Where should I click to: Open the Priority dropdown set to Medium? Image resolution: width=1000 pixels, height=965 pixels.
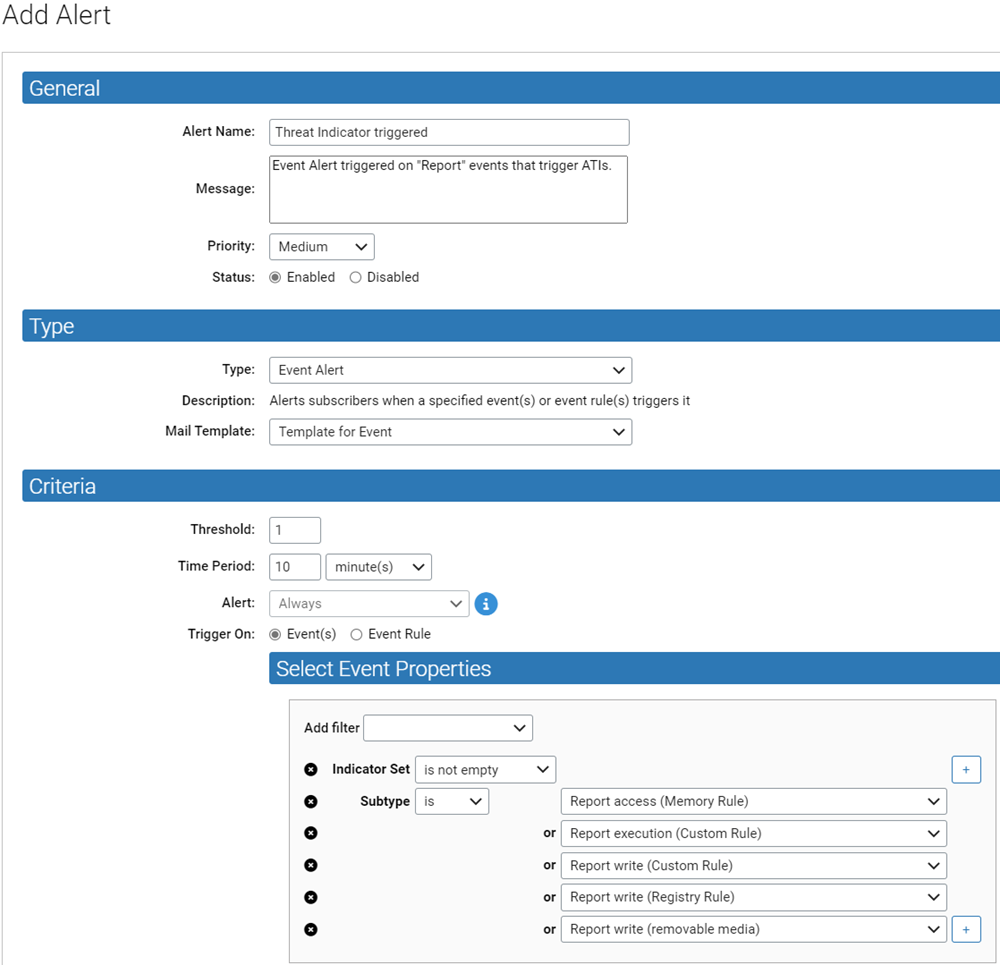pos(321,247)
